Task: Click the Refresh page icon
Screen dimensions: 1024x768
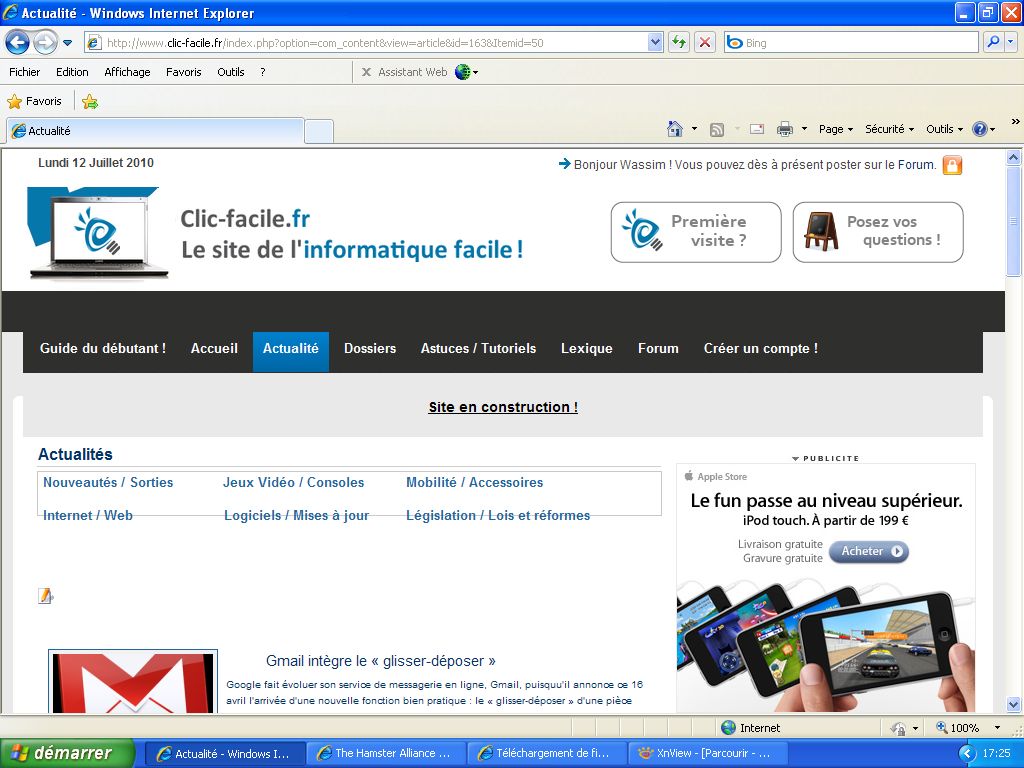Action: click(x=679, y=42)
